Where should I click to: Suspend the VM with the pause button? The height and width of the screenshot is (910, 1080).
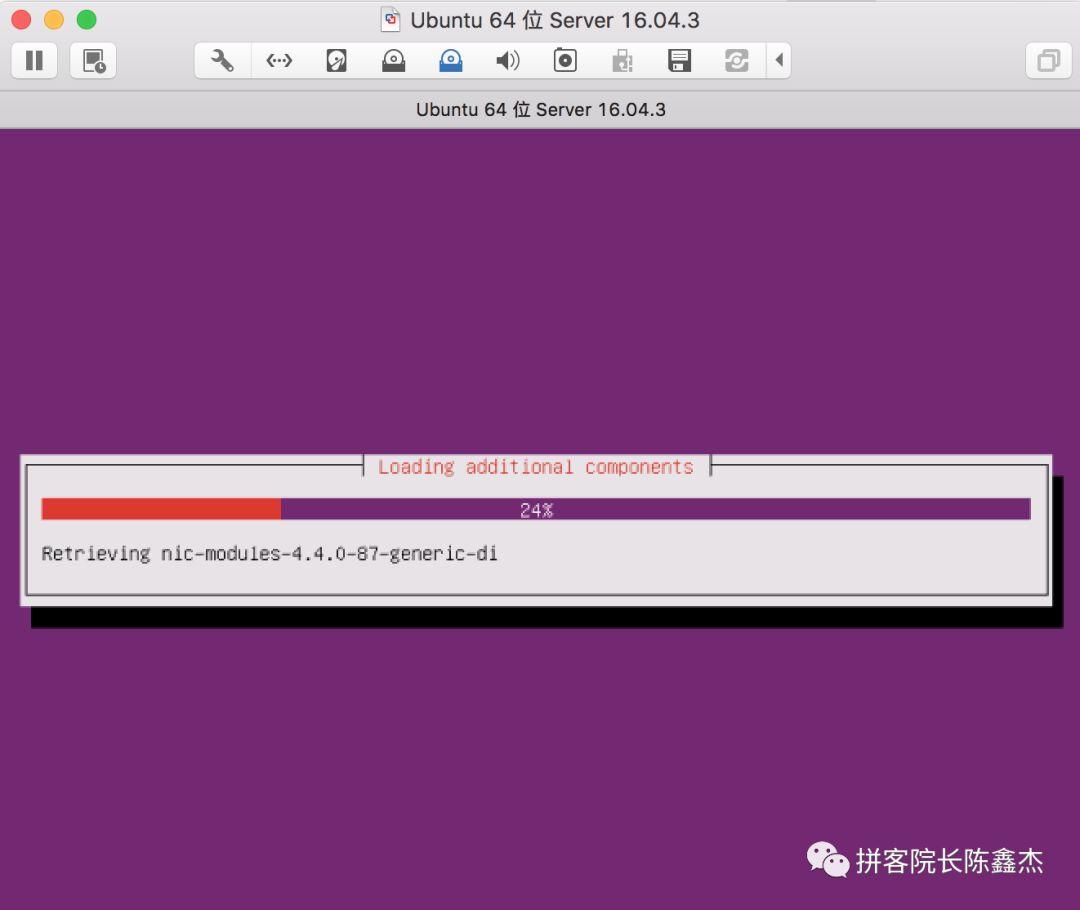(x=33, y=60)
